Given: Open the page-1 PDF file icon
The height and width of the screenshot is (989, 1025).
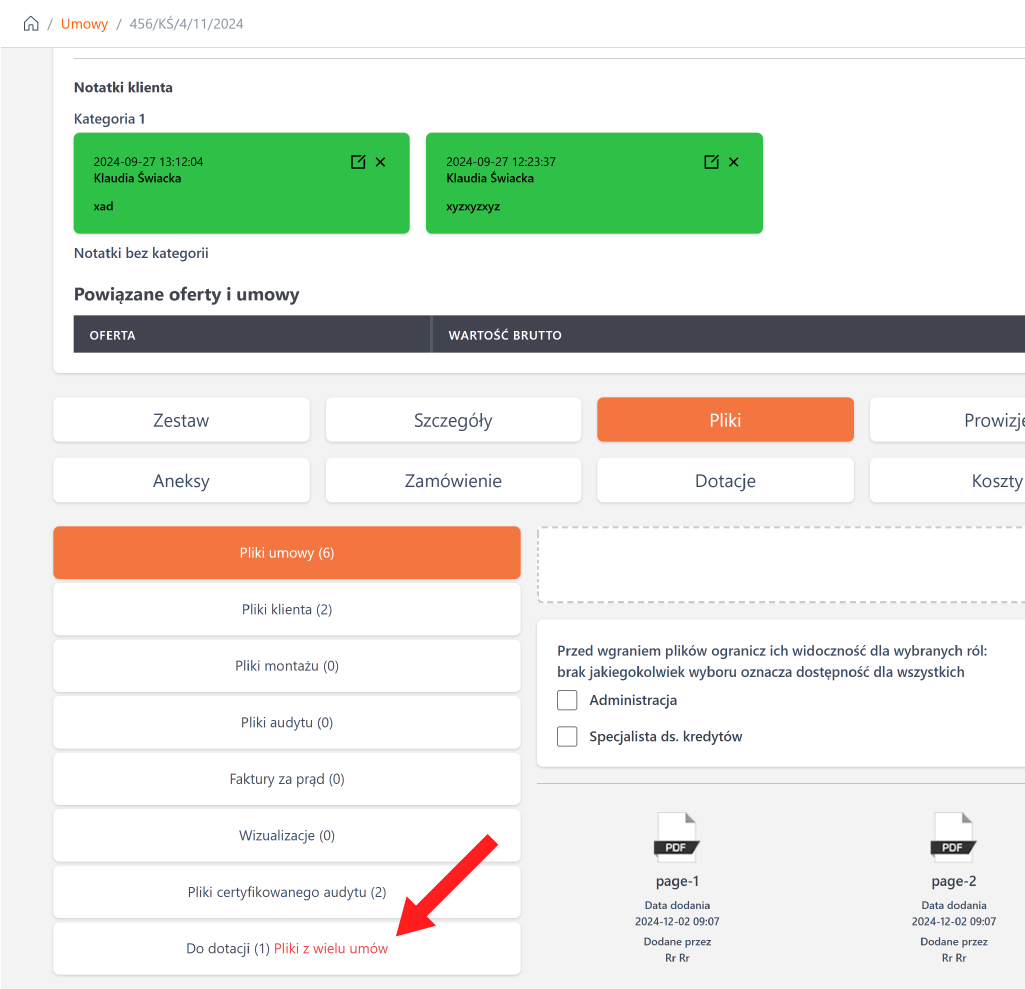Looking at the screenshot, I should tap(677, 838).
